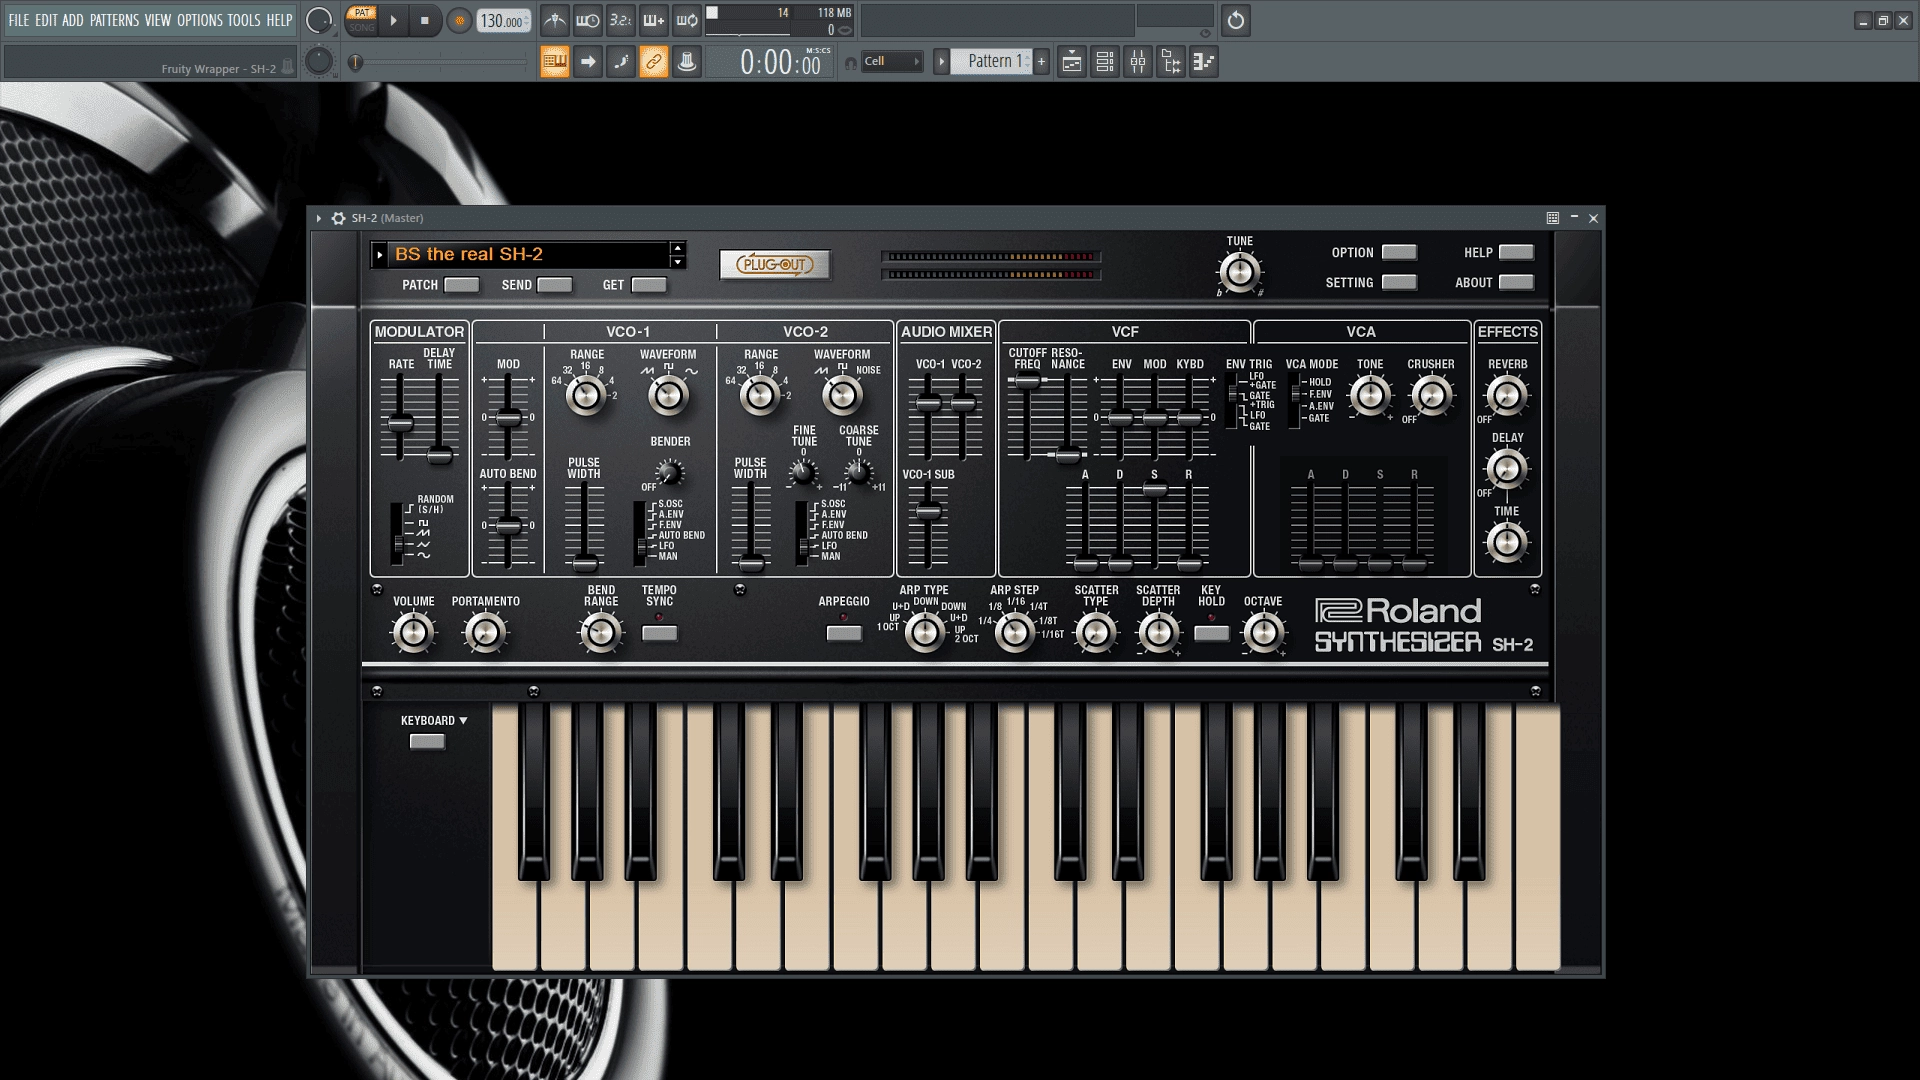Viewport: 1920px width, 1080px height.
Task: Open the mixer view icon
Action: [1138, 62]
